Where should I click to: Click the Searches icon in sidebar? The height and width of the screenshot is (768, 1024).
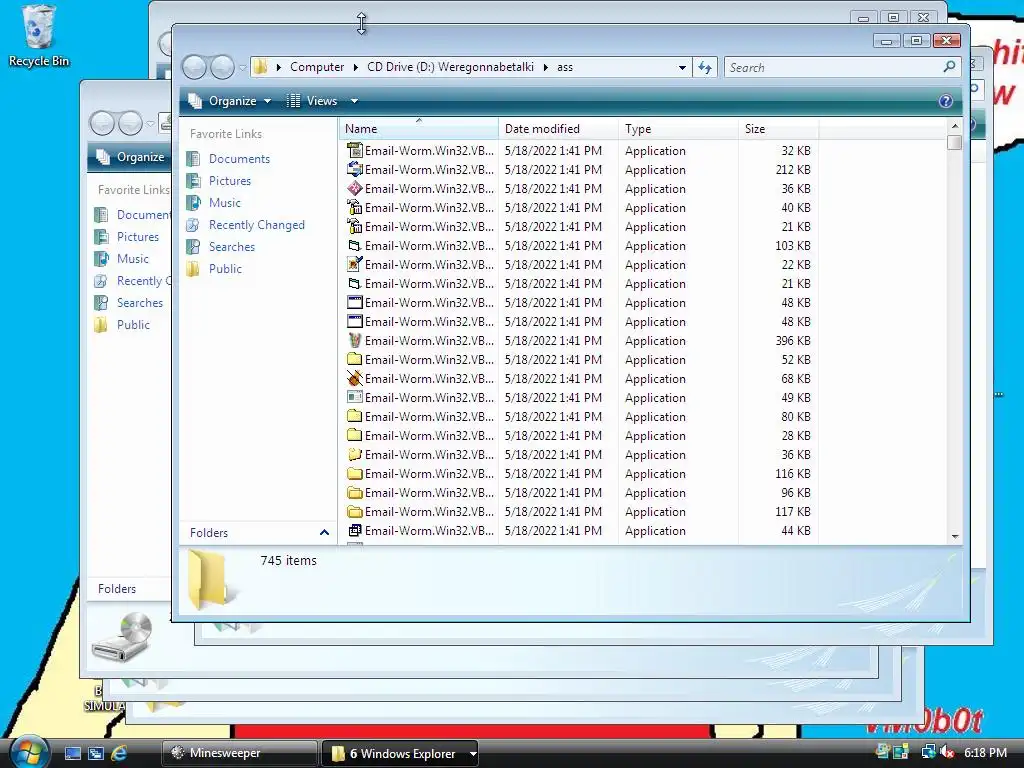[x=193, y=247]
